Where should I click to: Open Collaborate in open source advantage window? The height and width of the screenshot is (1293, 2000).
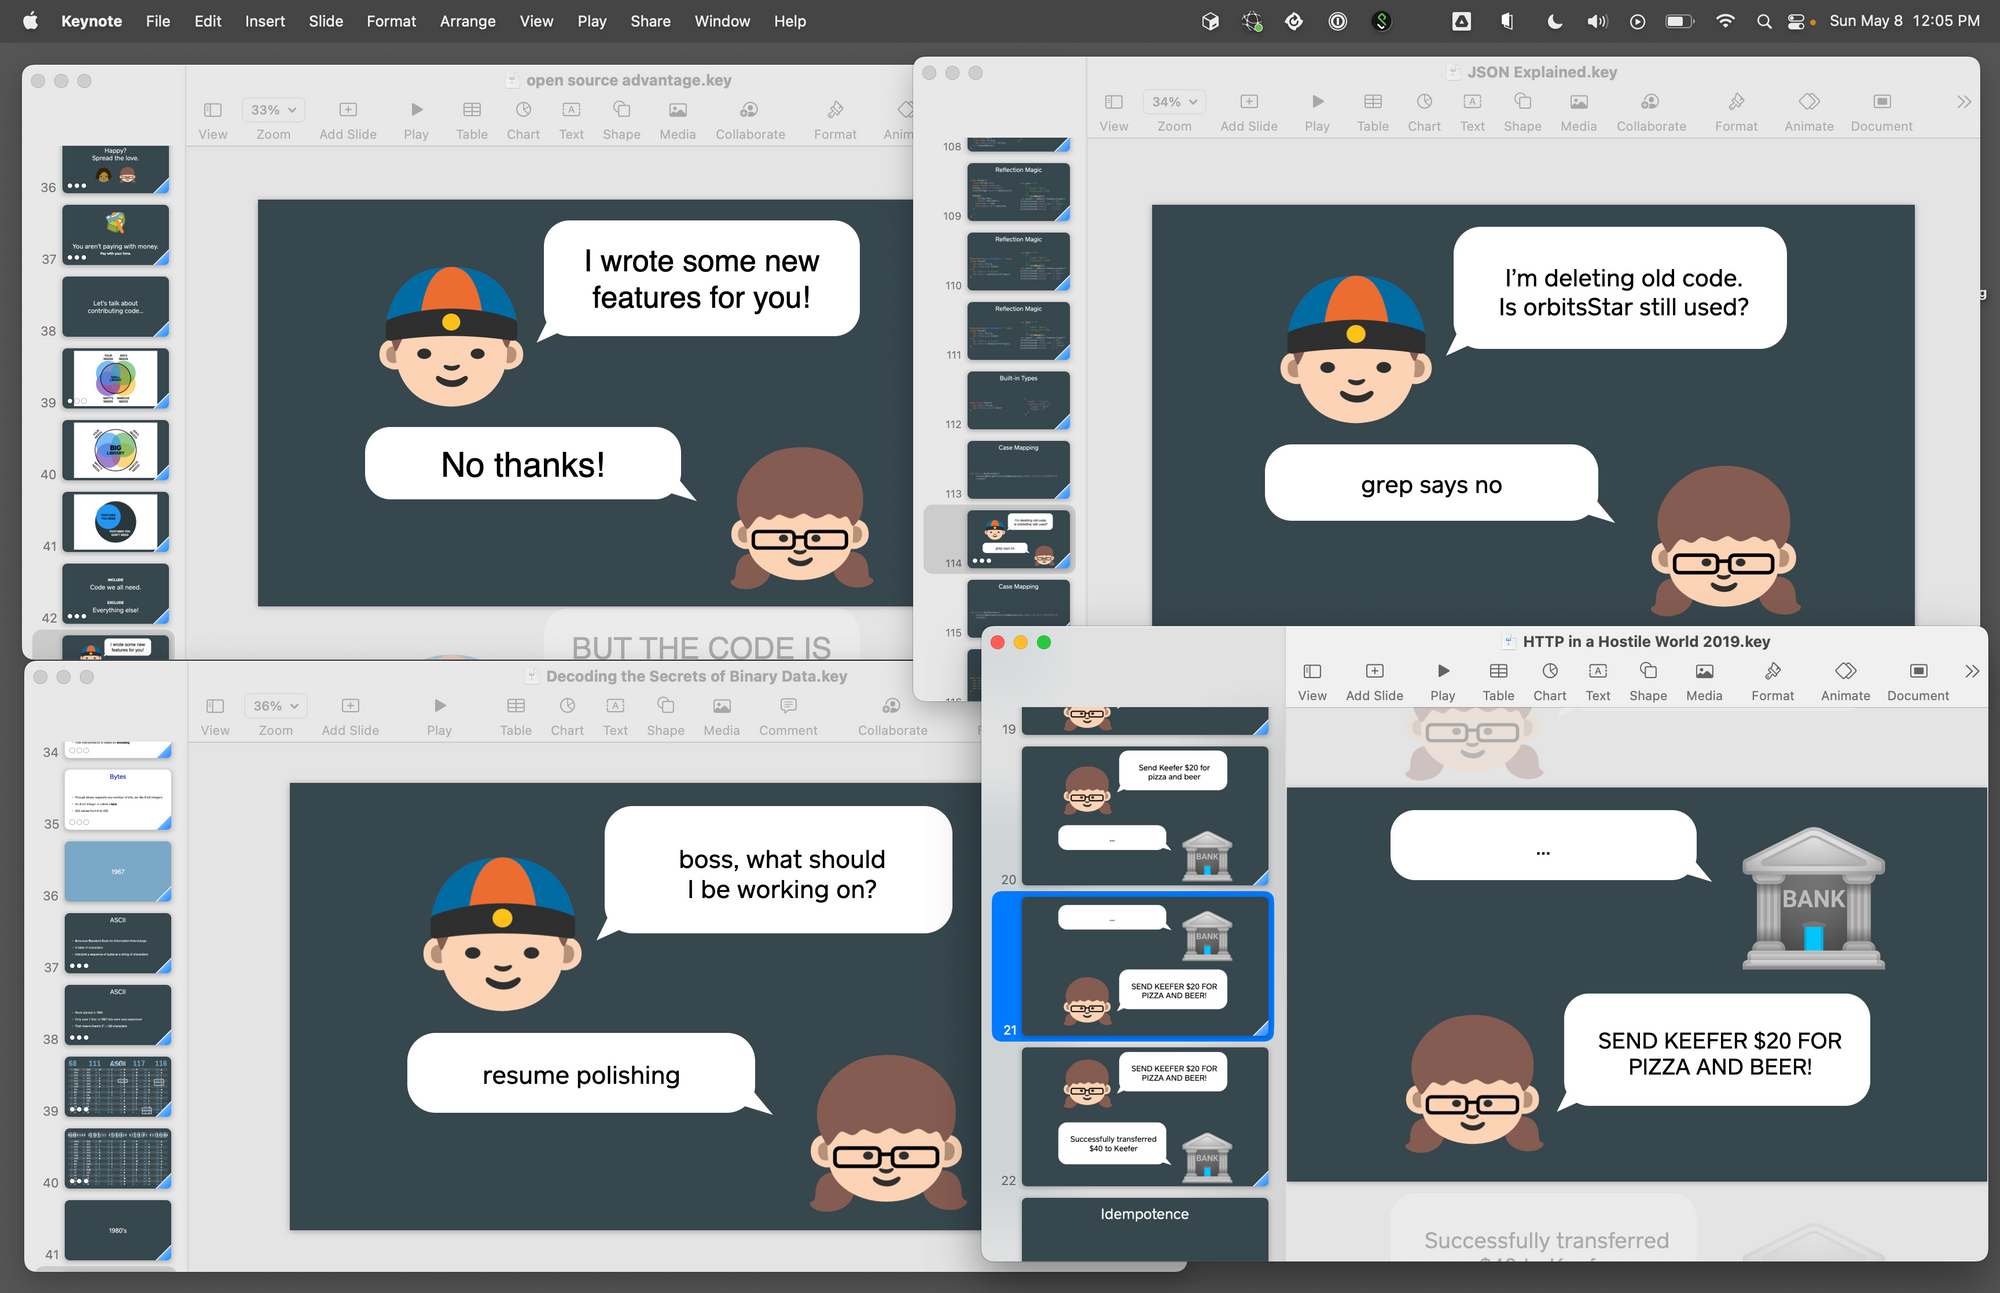click(x=750, y=120)
